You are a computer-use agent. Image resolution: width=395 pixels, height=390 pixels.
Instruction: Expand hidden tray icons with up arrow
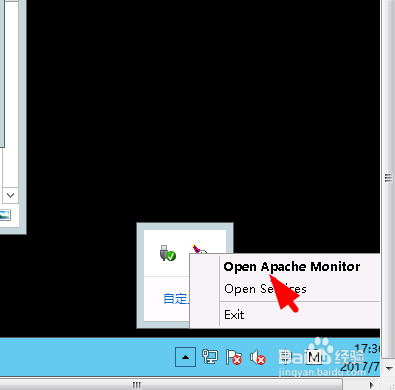coord(186,357)
